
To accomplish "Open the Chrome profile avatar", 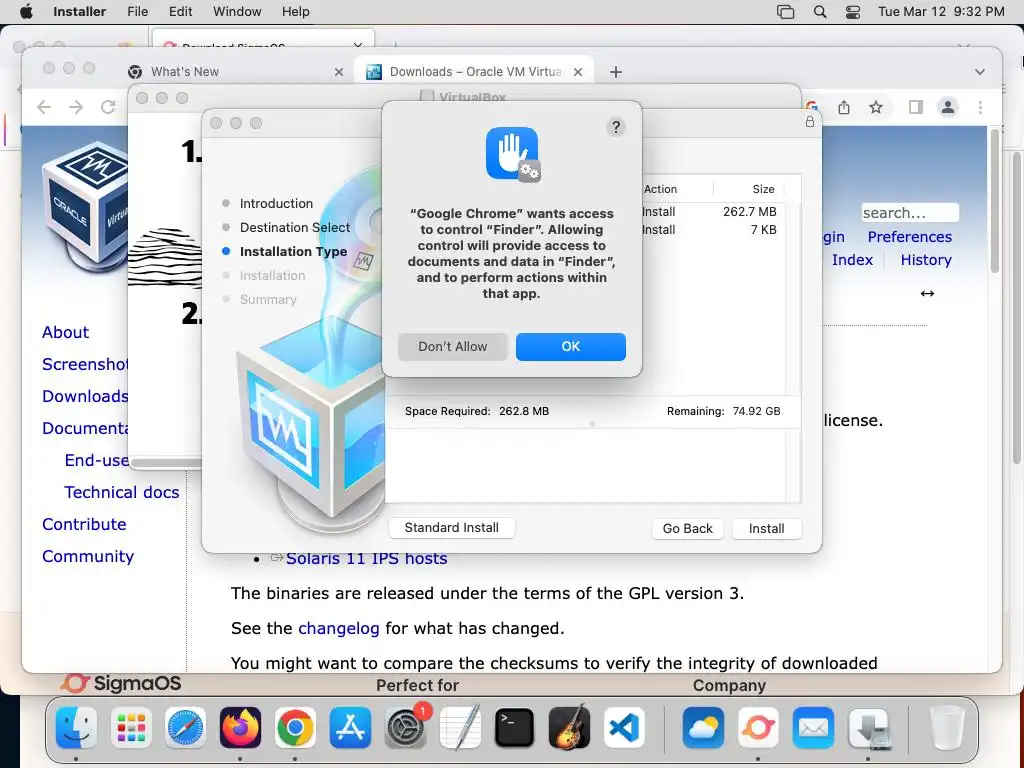I will coord(948,107).
